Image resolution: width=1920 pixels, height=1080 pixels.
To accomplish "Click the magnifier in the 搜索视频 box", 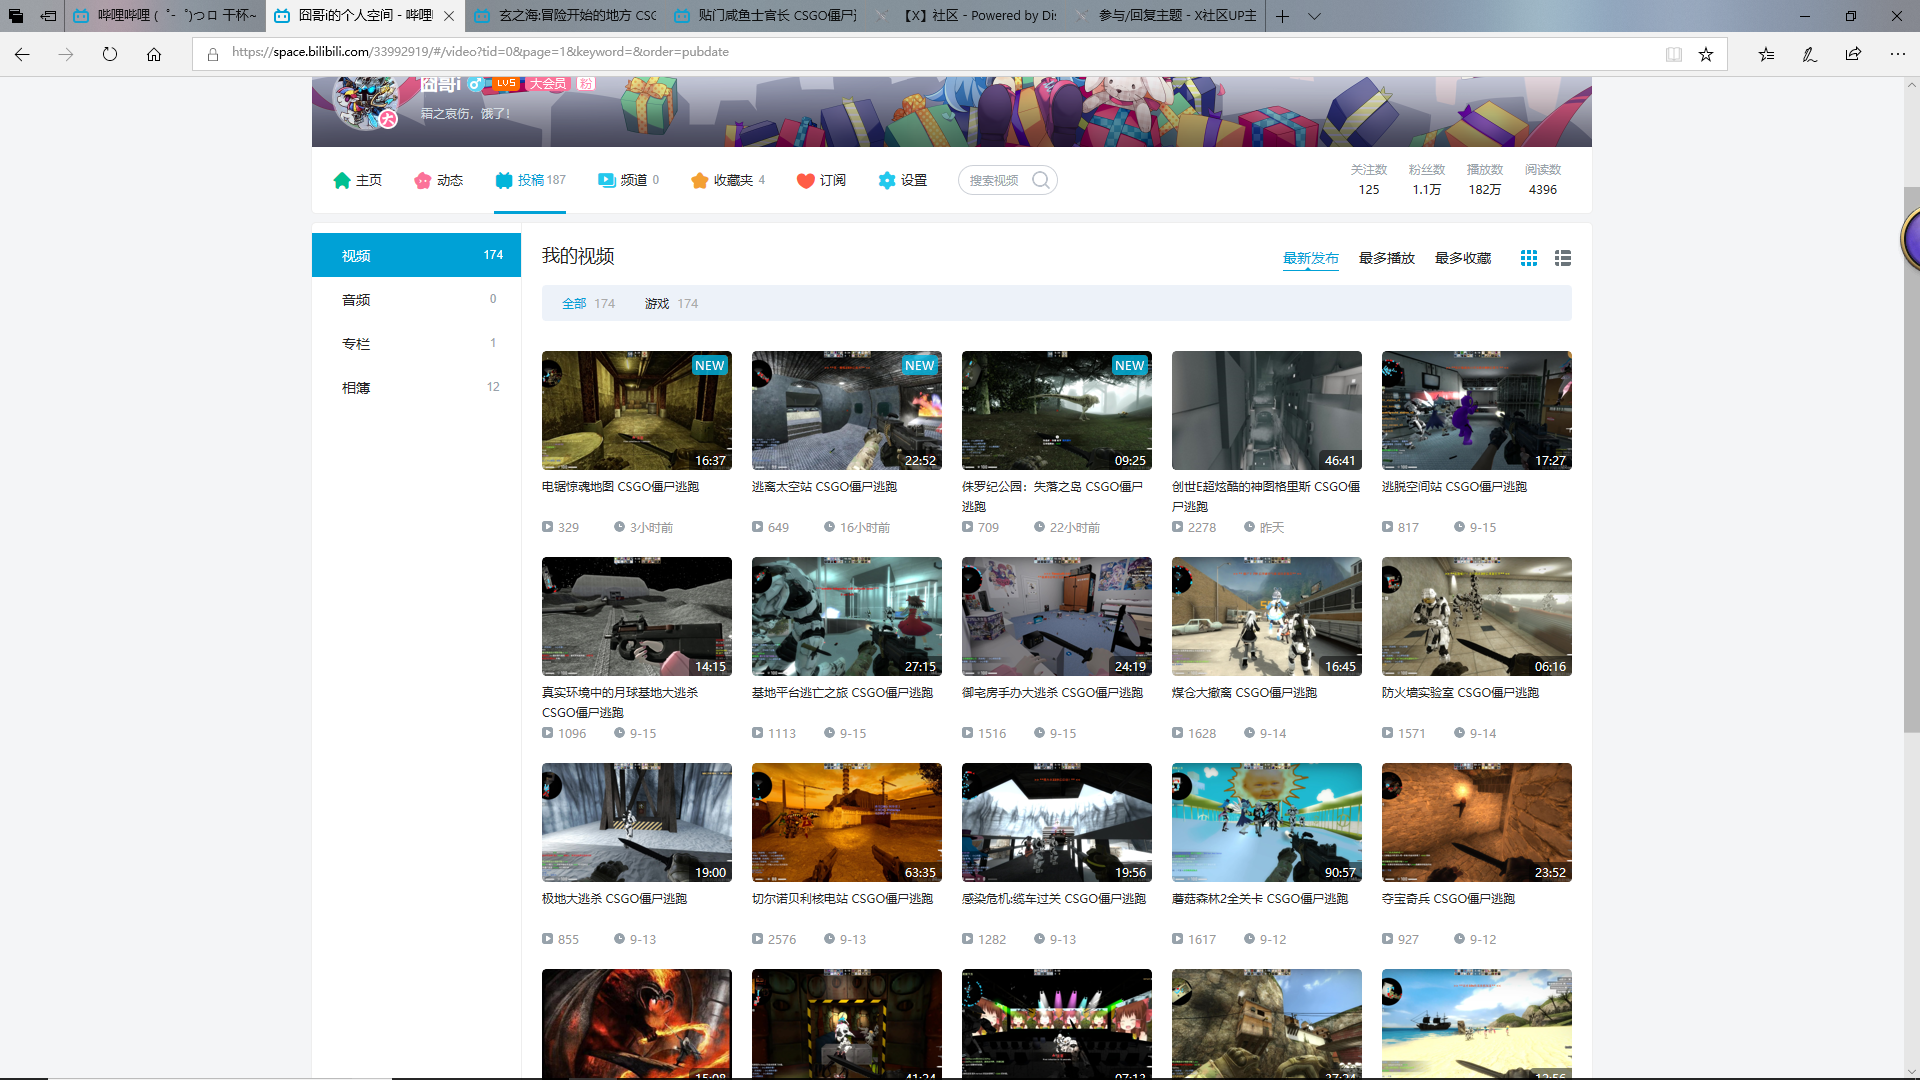I will pos(1041,180).
